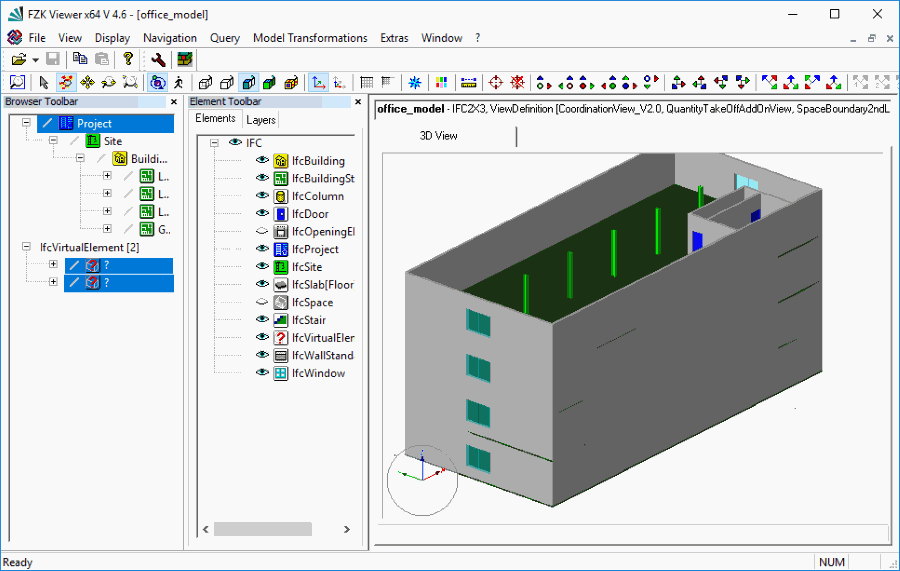Toggle visibility eye for IfcDoor
900x571 pixels.
(262, 213)
